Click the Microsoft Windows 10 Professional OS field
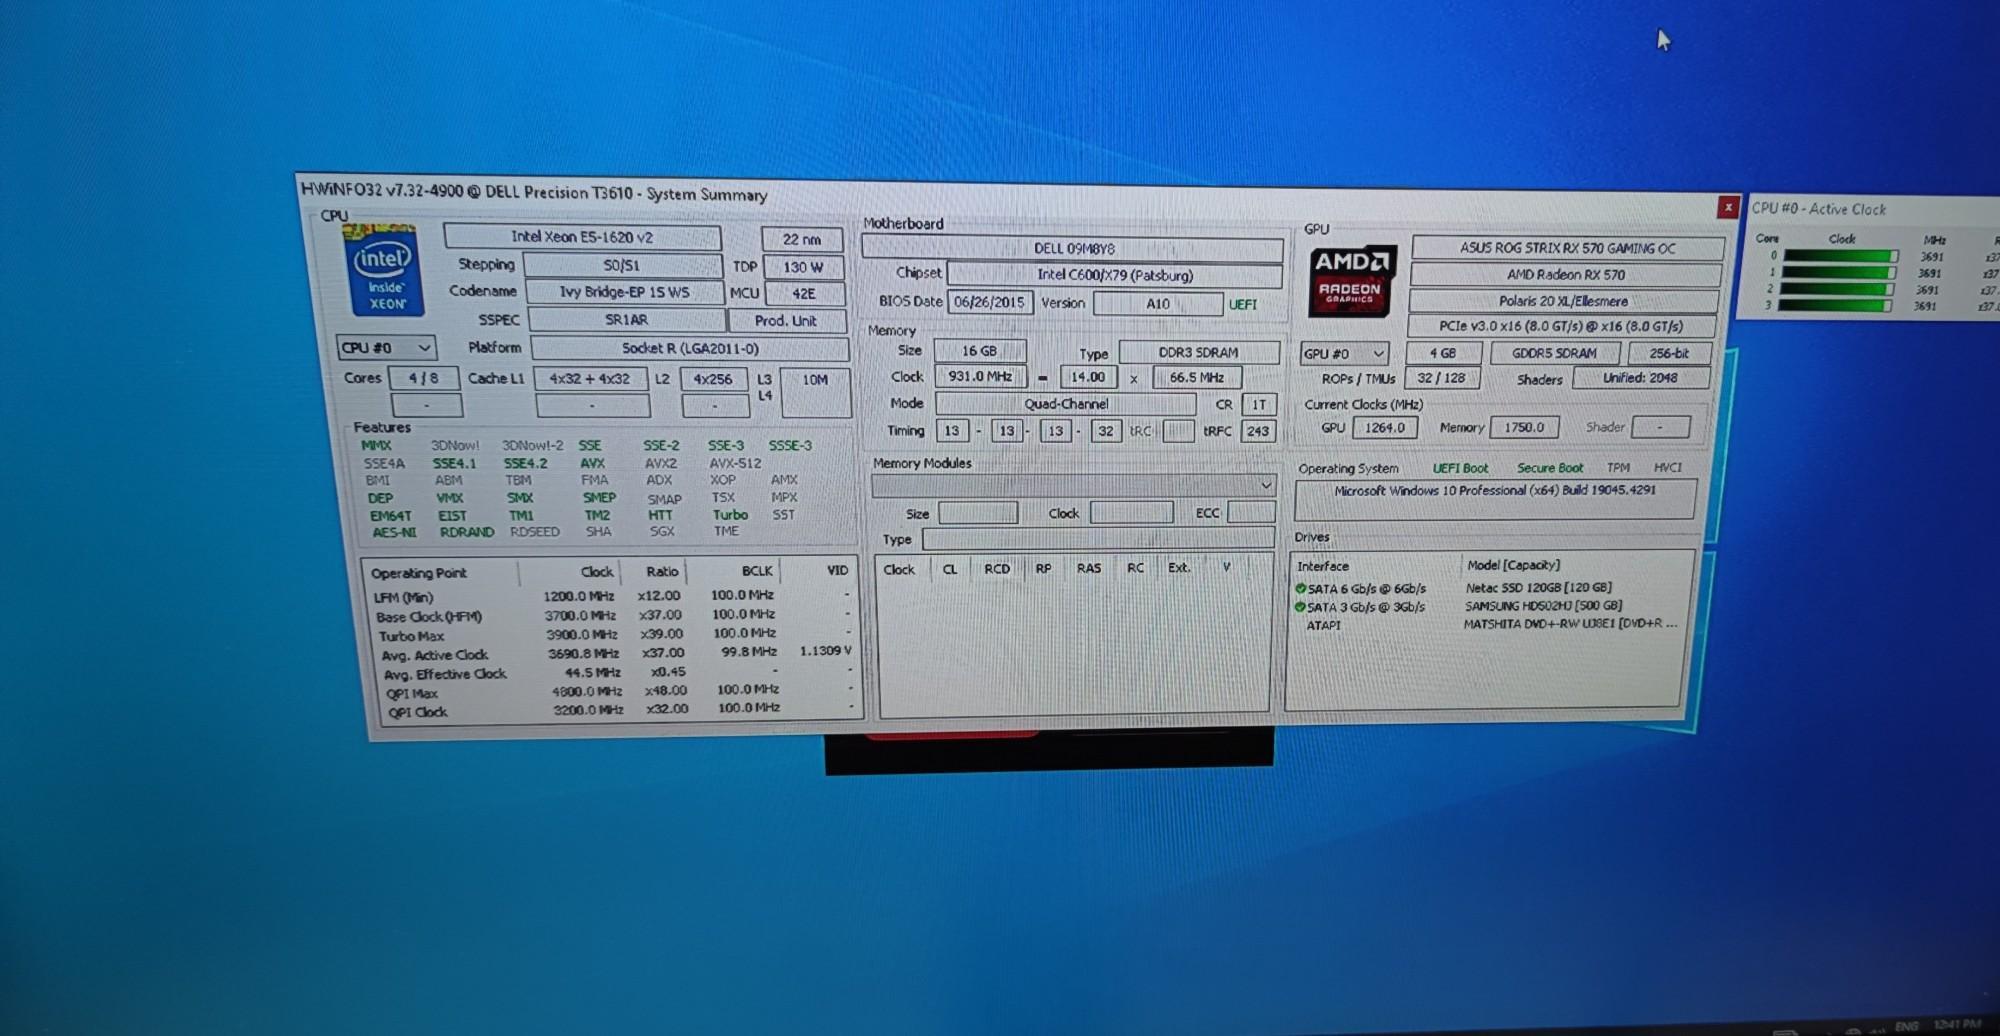2000x1036 pixels. (1495, 498)
